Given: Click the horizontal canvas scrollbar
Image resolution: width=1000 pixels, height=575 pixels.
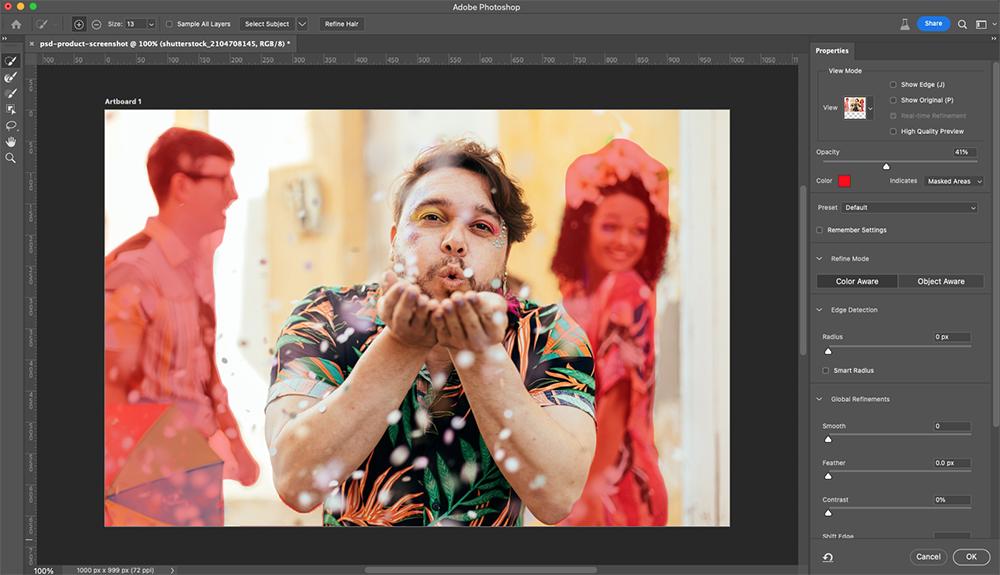Looking at the screenshot, I should [481, 570].
